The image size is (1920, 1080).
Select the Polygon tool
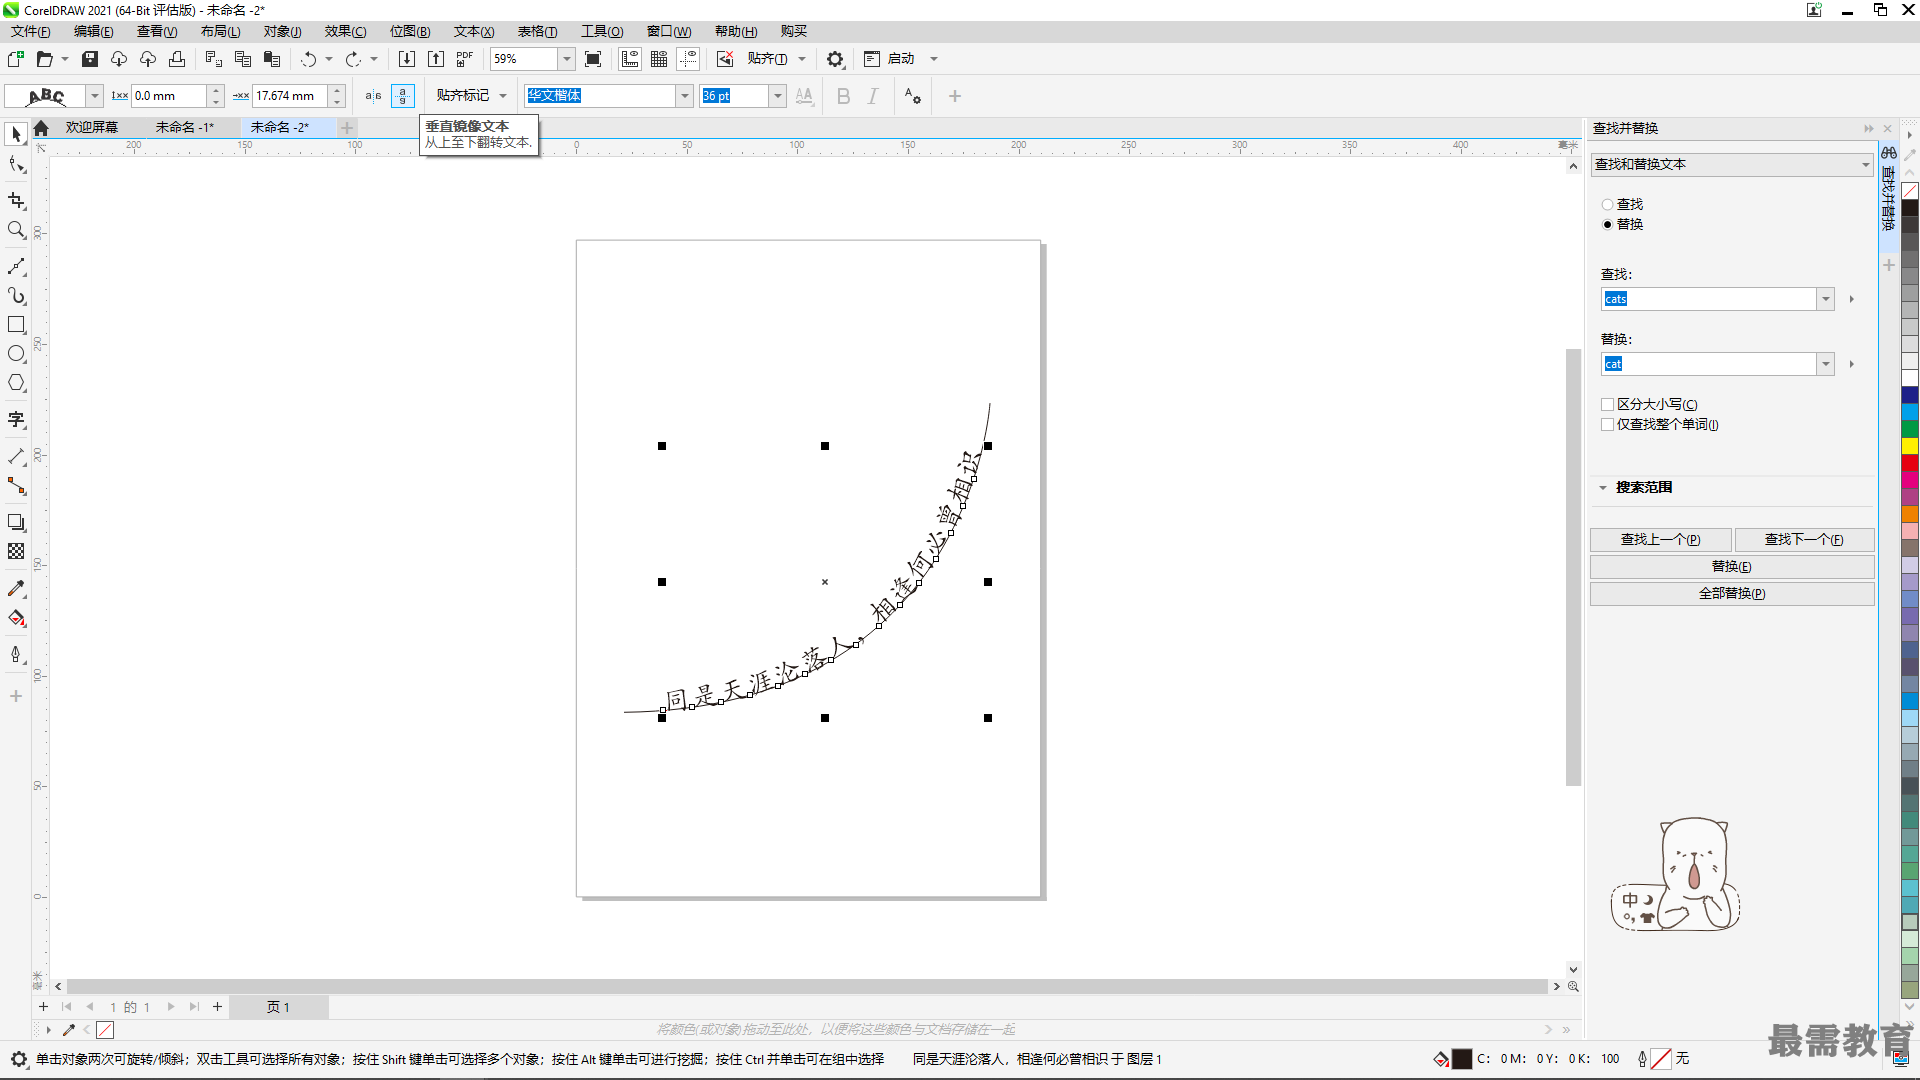(x=16, y=383)
